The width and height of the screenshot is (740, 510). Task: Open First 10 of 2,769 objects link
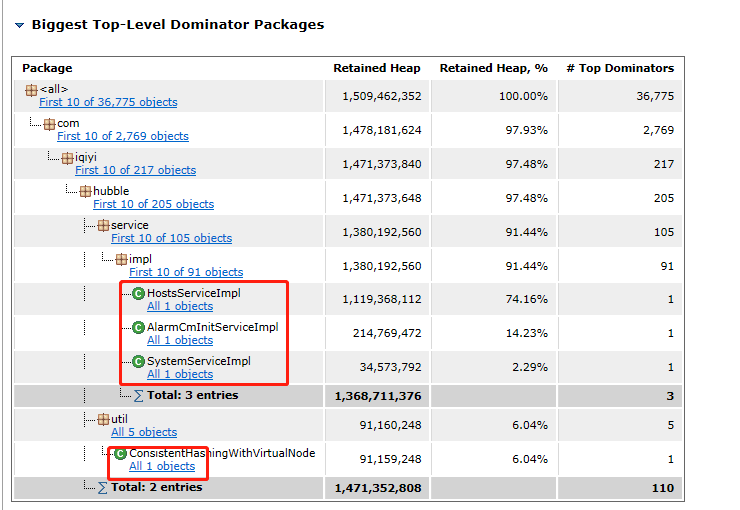tap(123, 136)
